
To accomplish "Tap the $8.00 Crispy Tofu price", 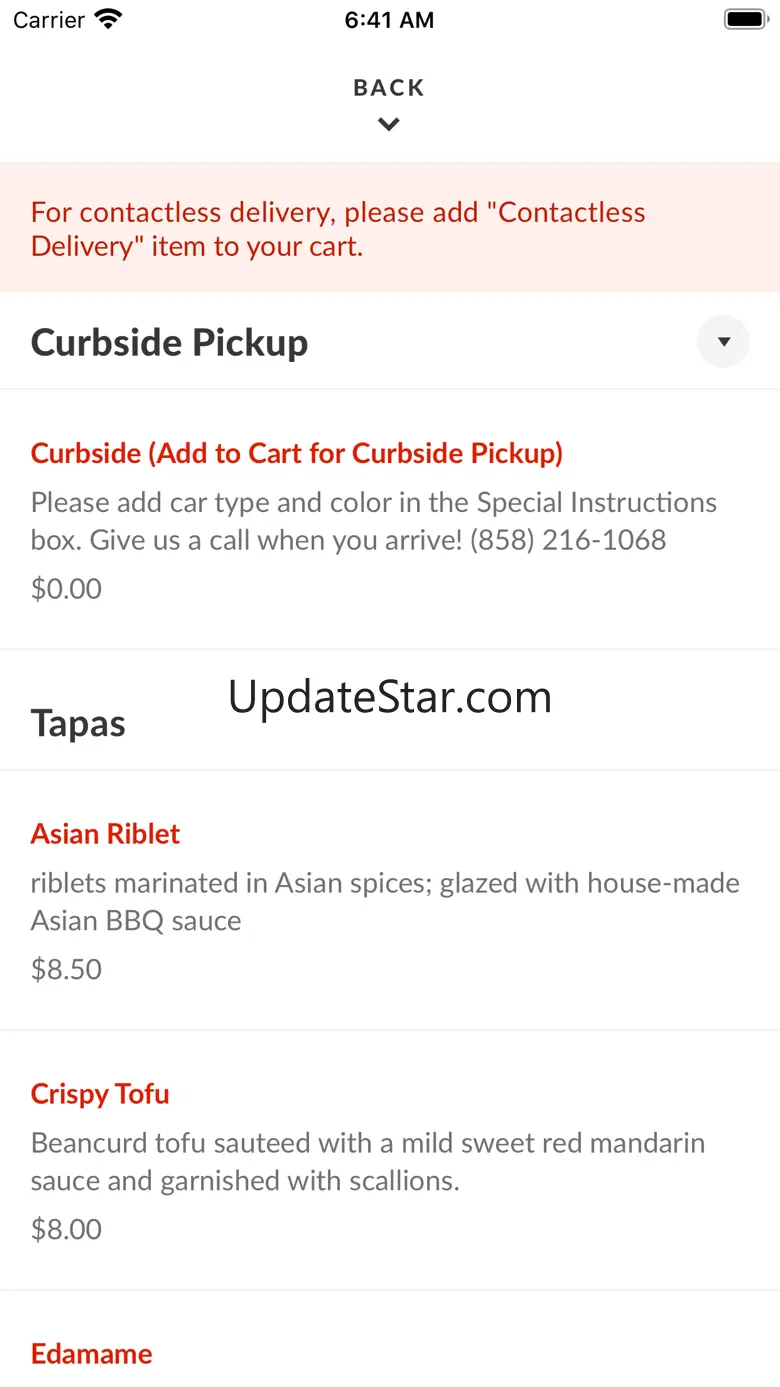I will point(66,1229).
